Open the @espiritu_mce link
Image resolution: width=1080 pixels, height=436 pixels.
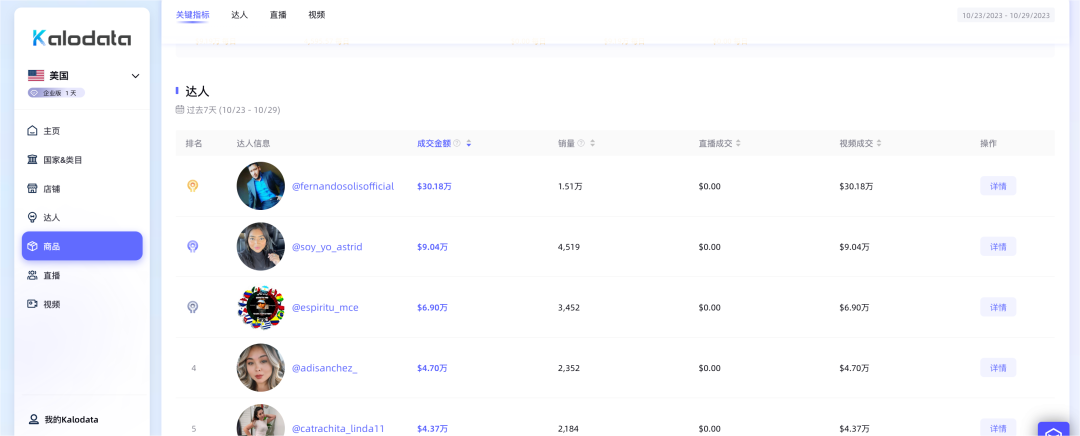coord(325,307)
